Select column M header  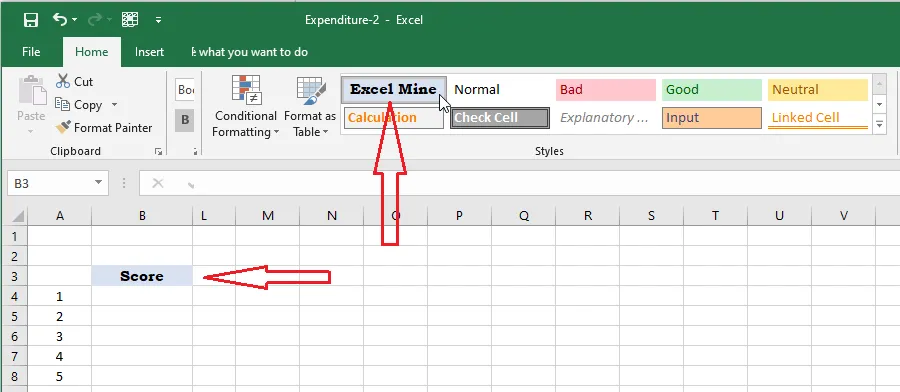pyautogui.click(x=267, y=216)
